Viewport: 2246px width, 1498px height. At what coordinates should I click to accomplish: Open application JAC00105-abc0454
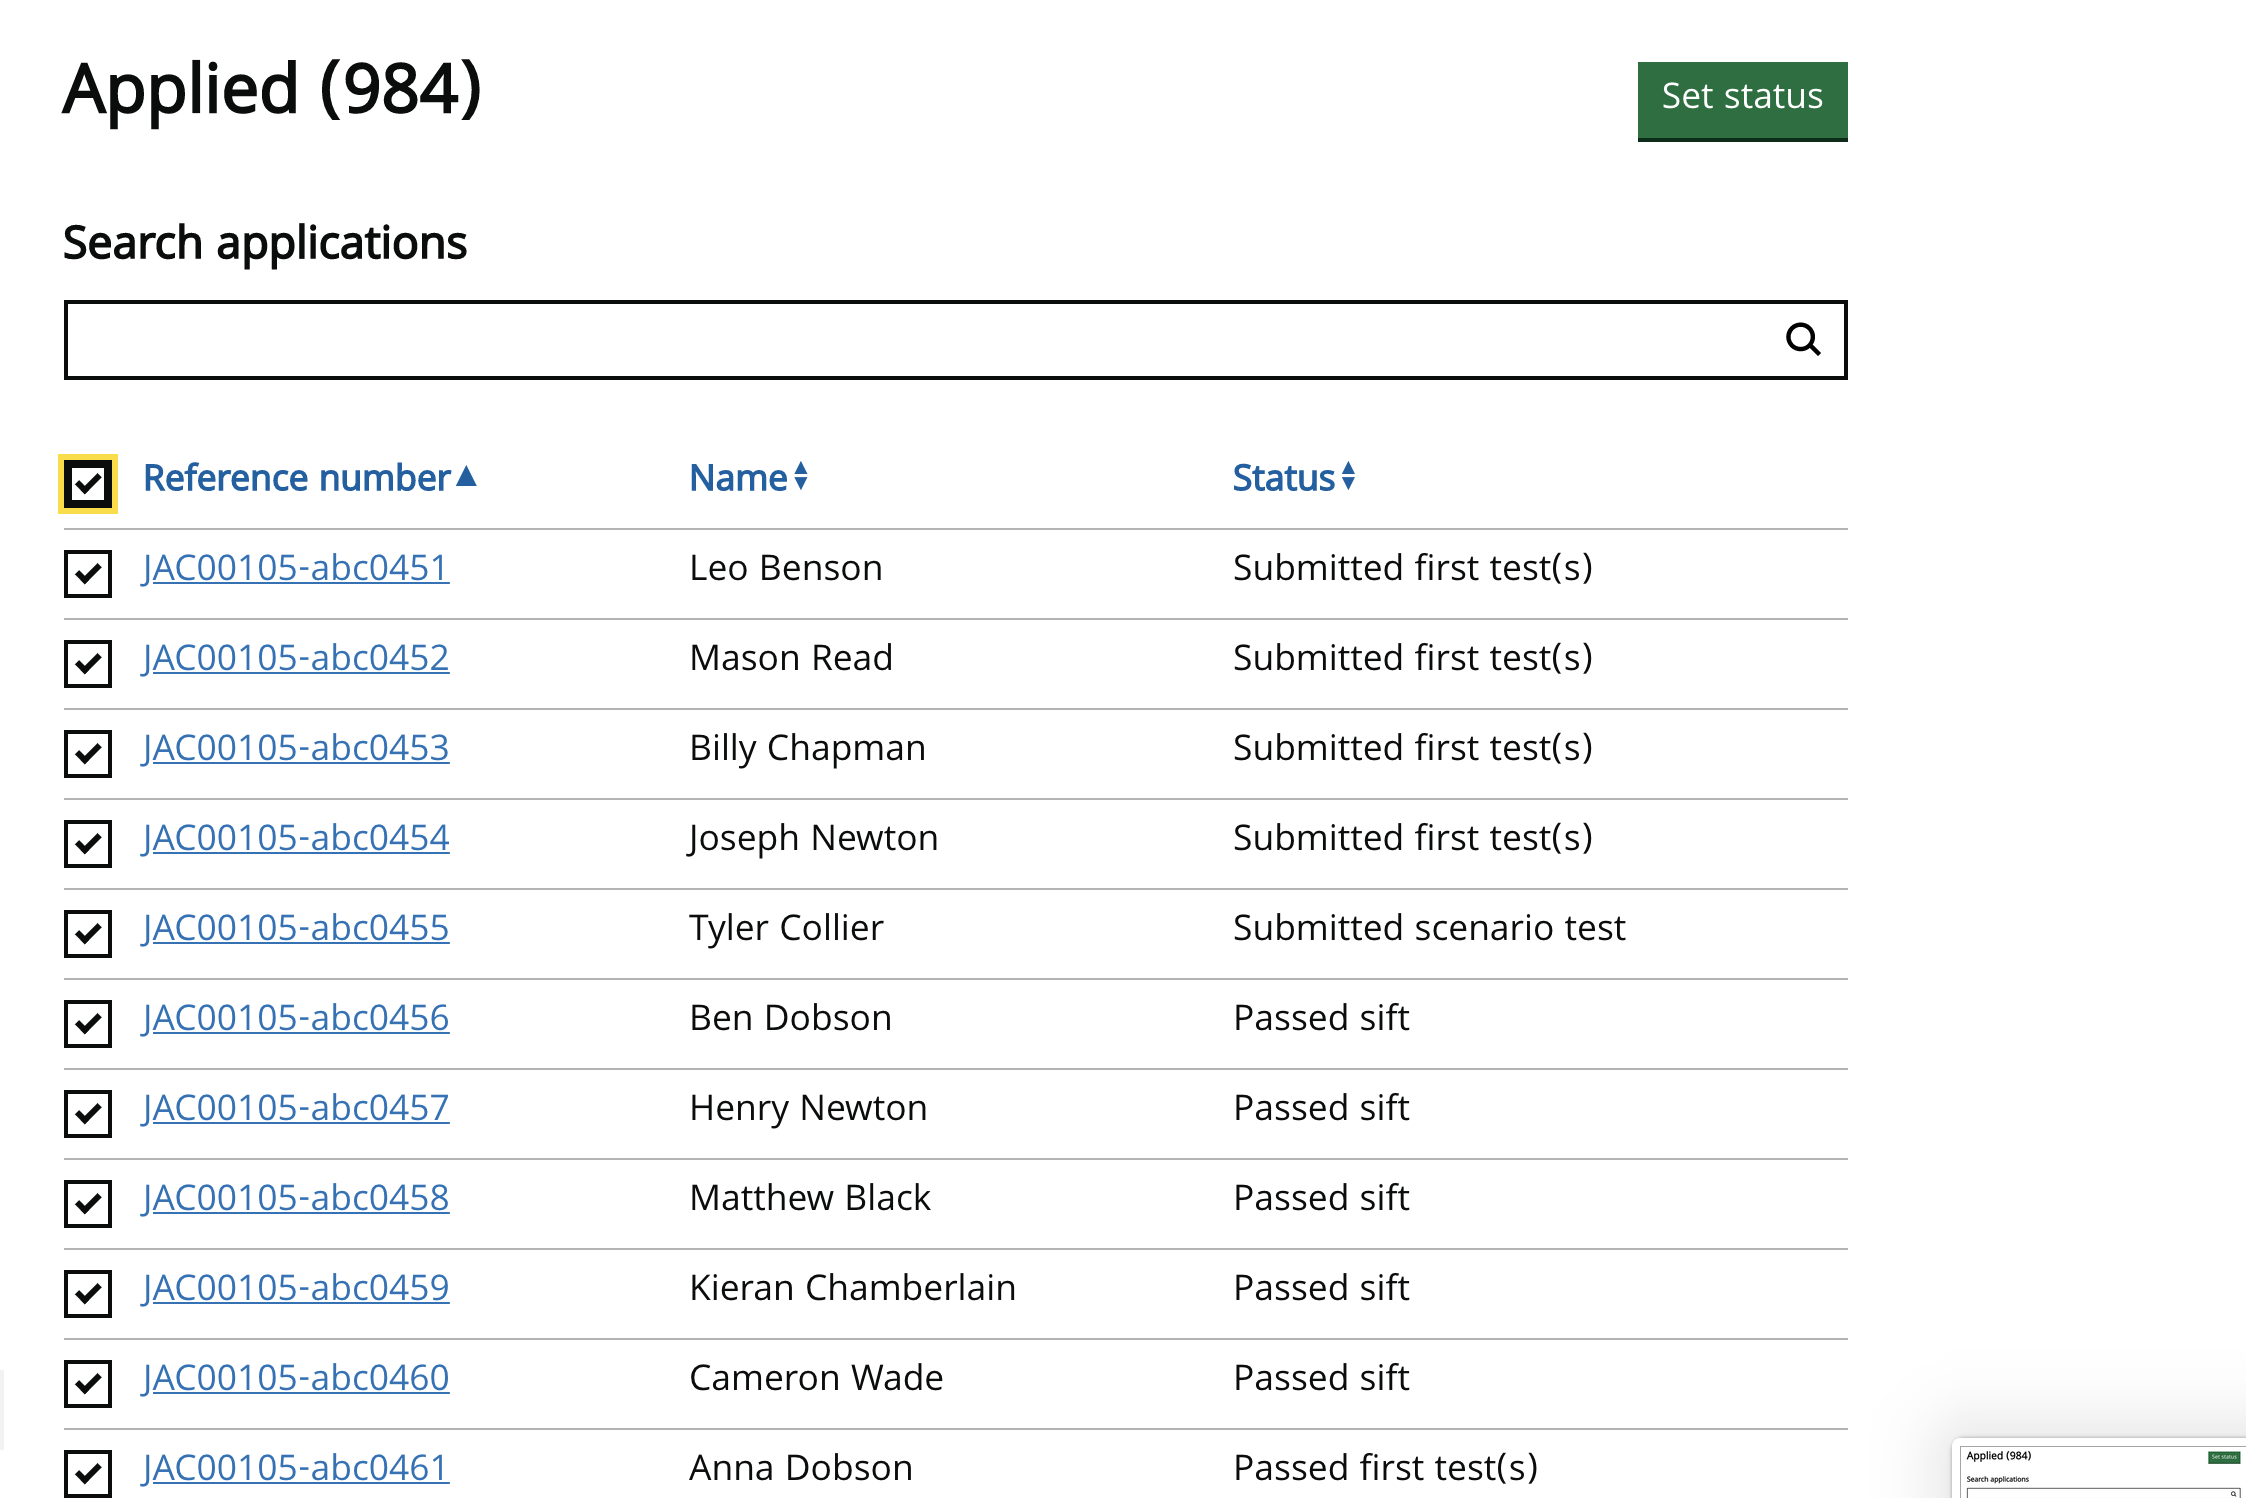296,838
